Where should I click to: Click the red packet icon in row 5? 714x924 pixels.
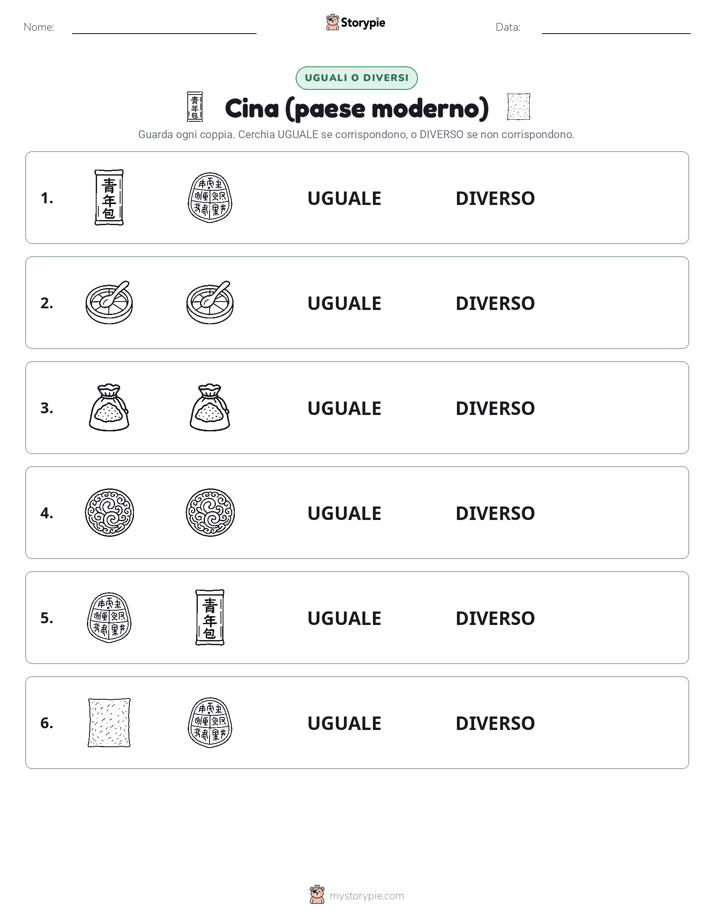[210, 618]
